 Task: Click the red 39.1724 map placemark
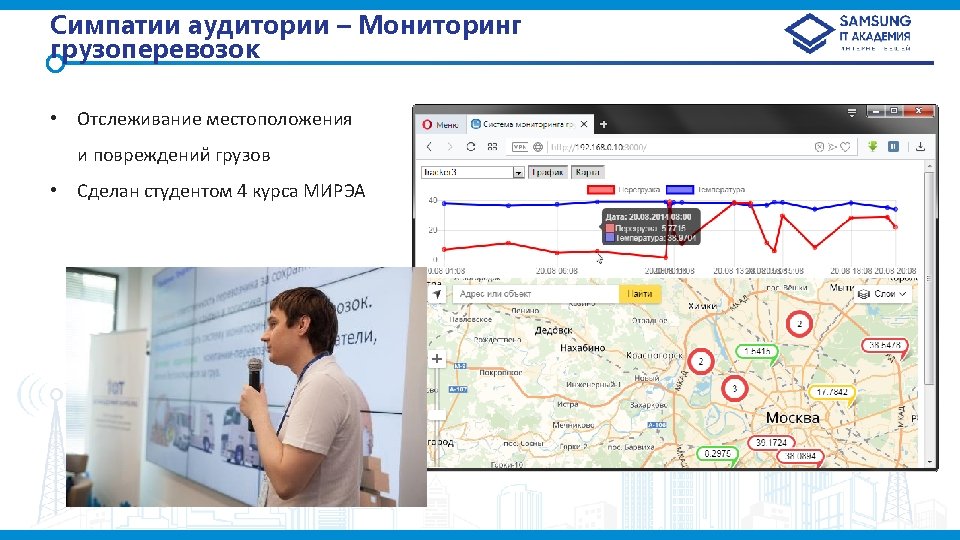click(x=771, y=442)
